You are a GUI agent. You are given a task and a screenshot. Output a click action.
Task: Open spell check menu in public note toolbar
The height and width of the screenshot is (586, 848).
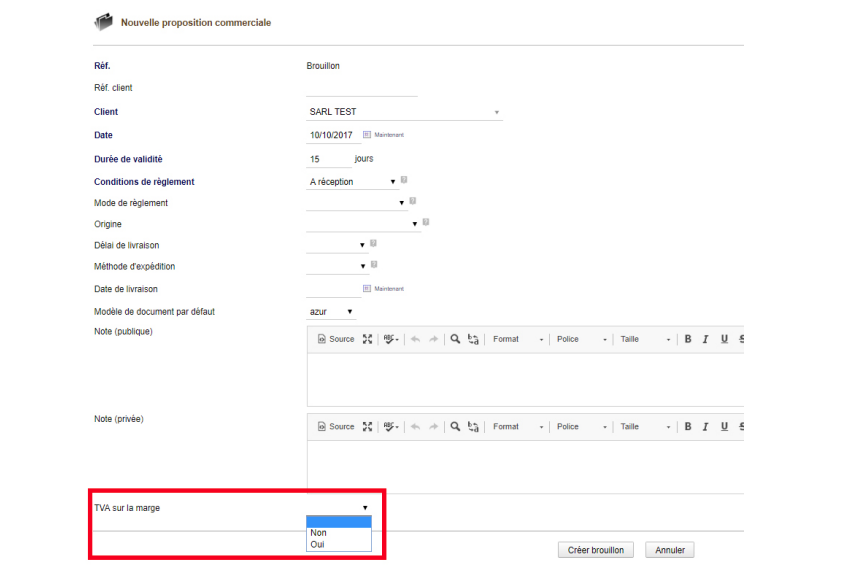pyautogui.click(x=391, y=339)
